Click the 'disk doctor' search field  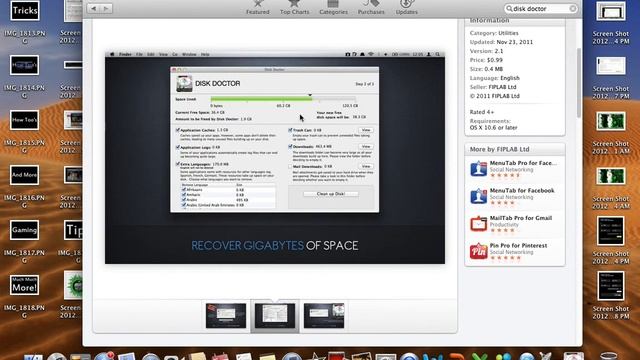(x=540, y=9)
